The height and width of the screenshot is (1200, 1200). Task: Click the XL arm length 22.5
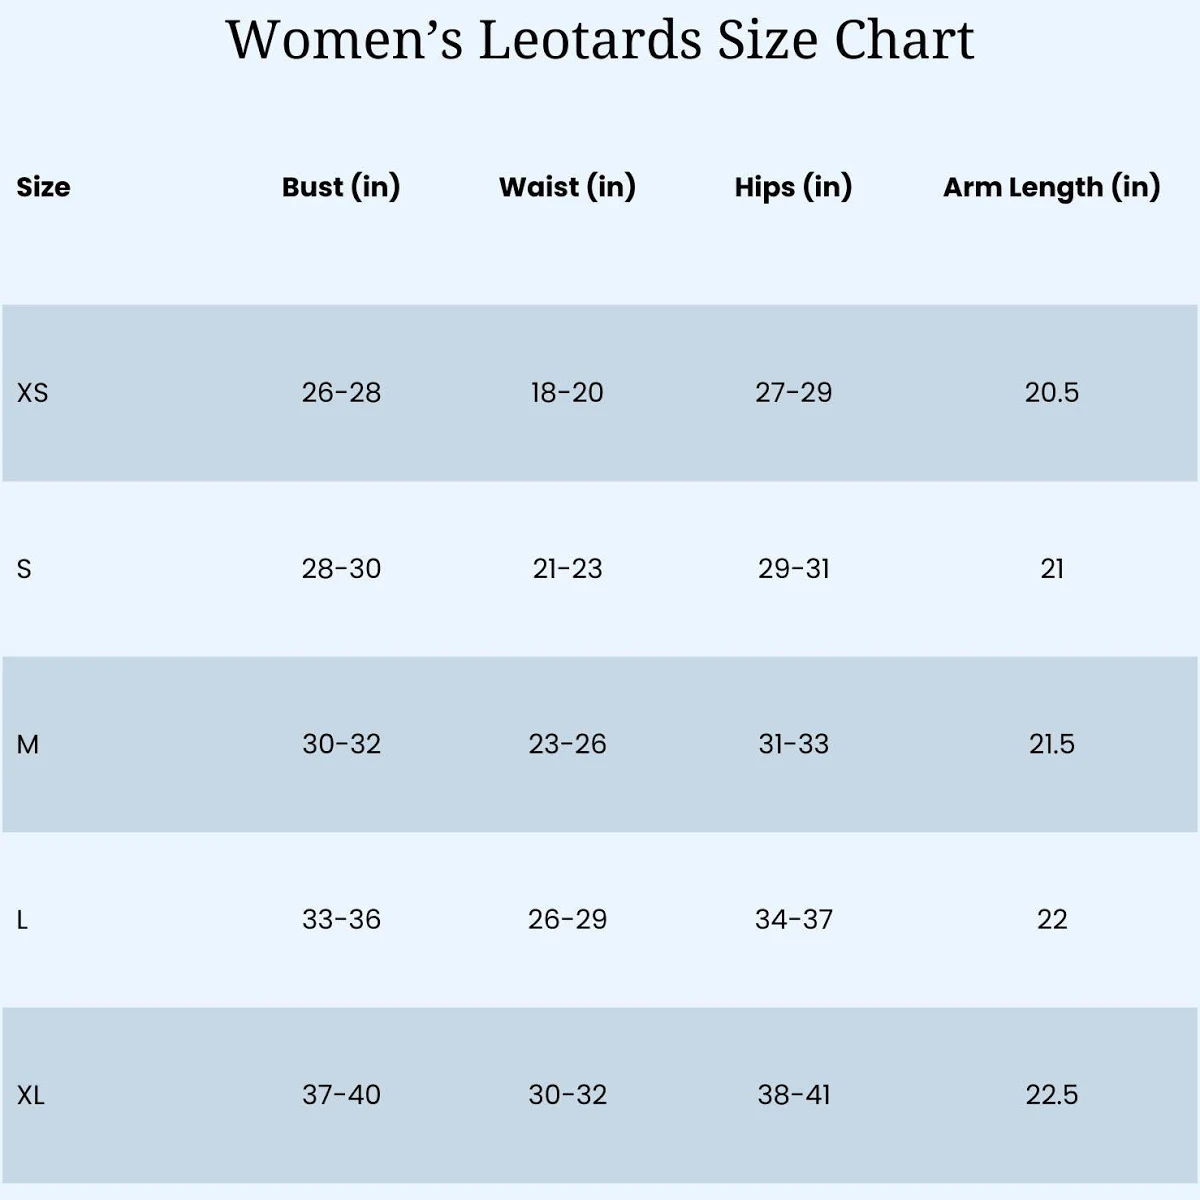tap(1051, 1096)
